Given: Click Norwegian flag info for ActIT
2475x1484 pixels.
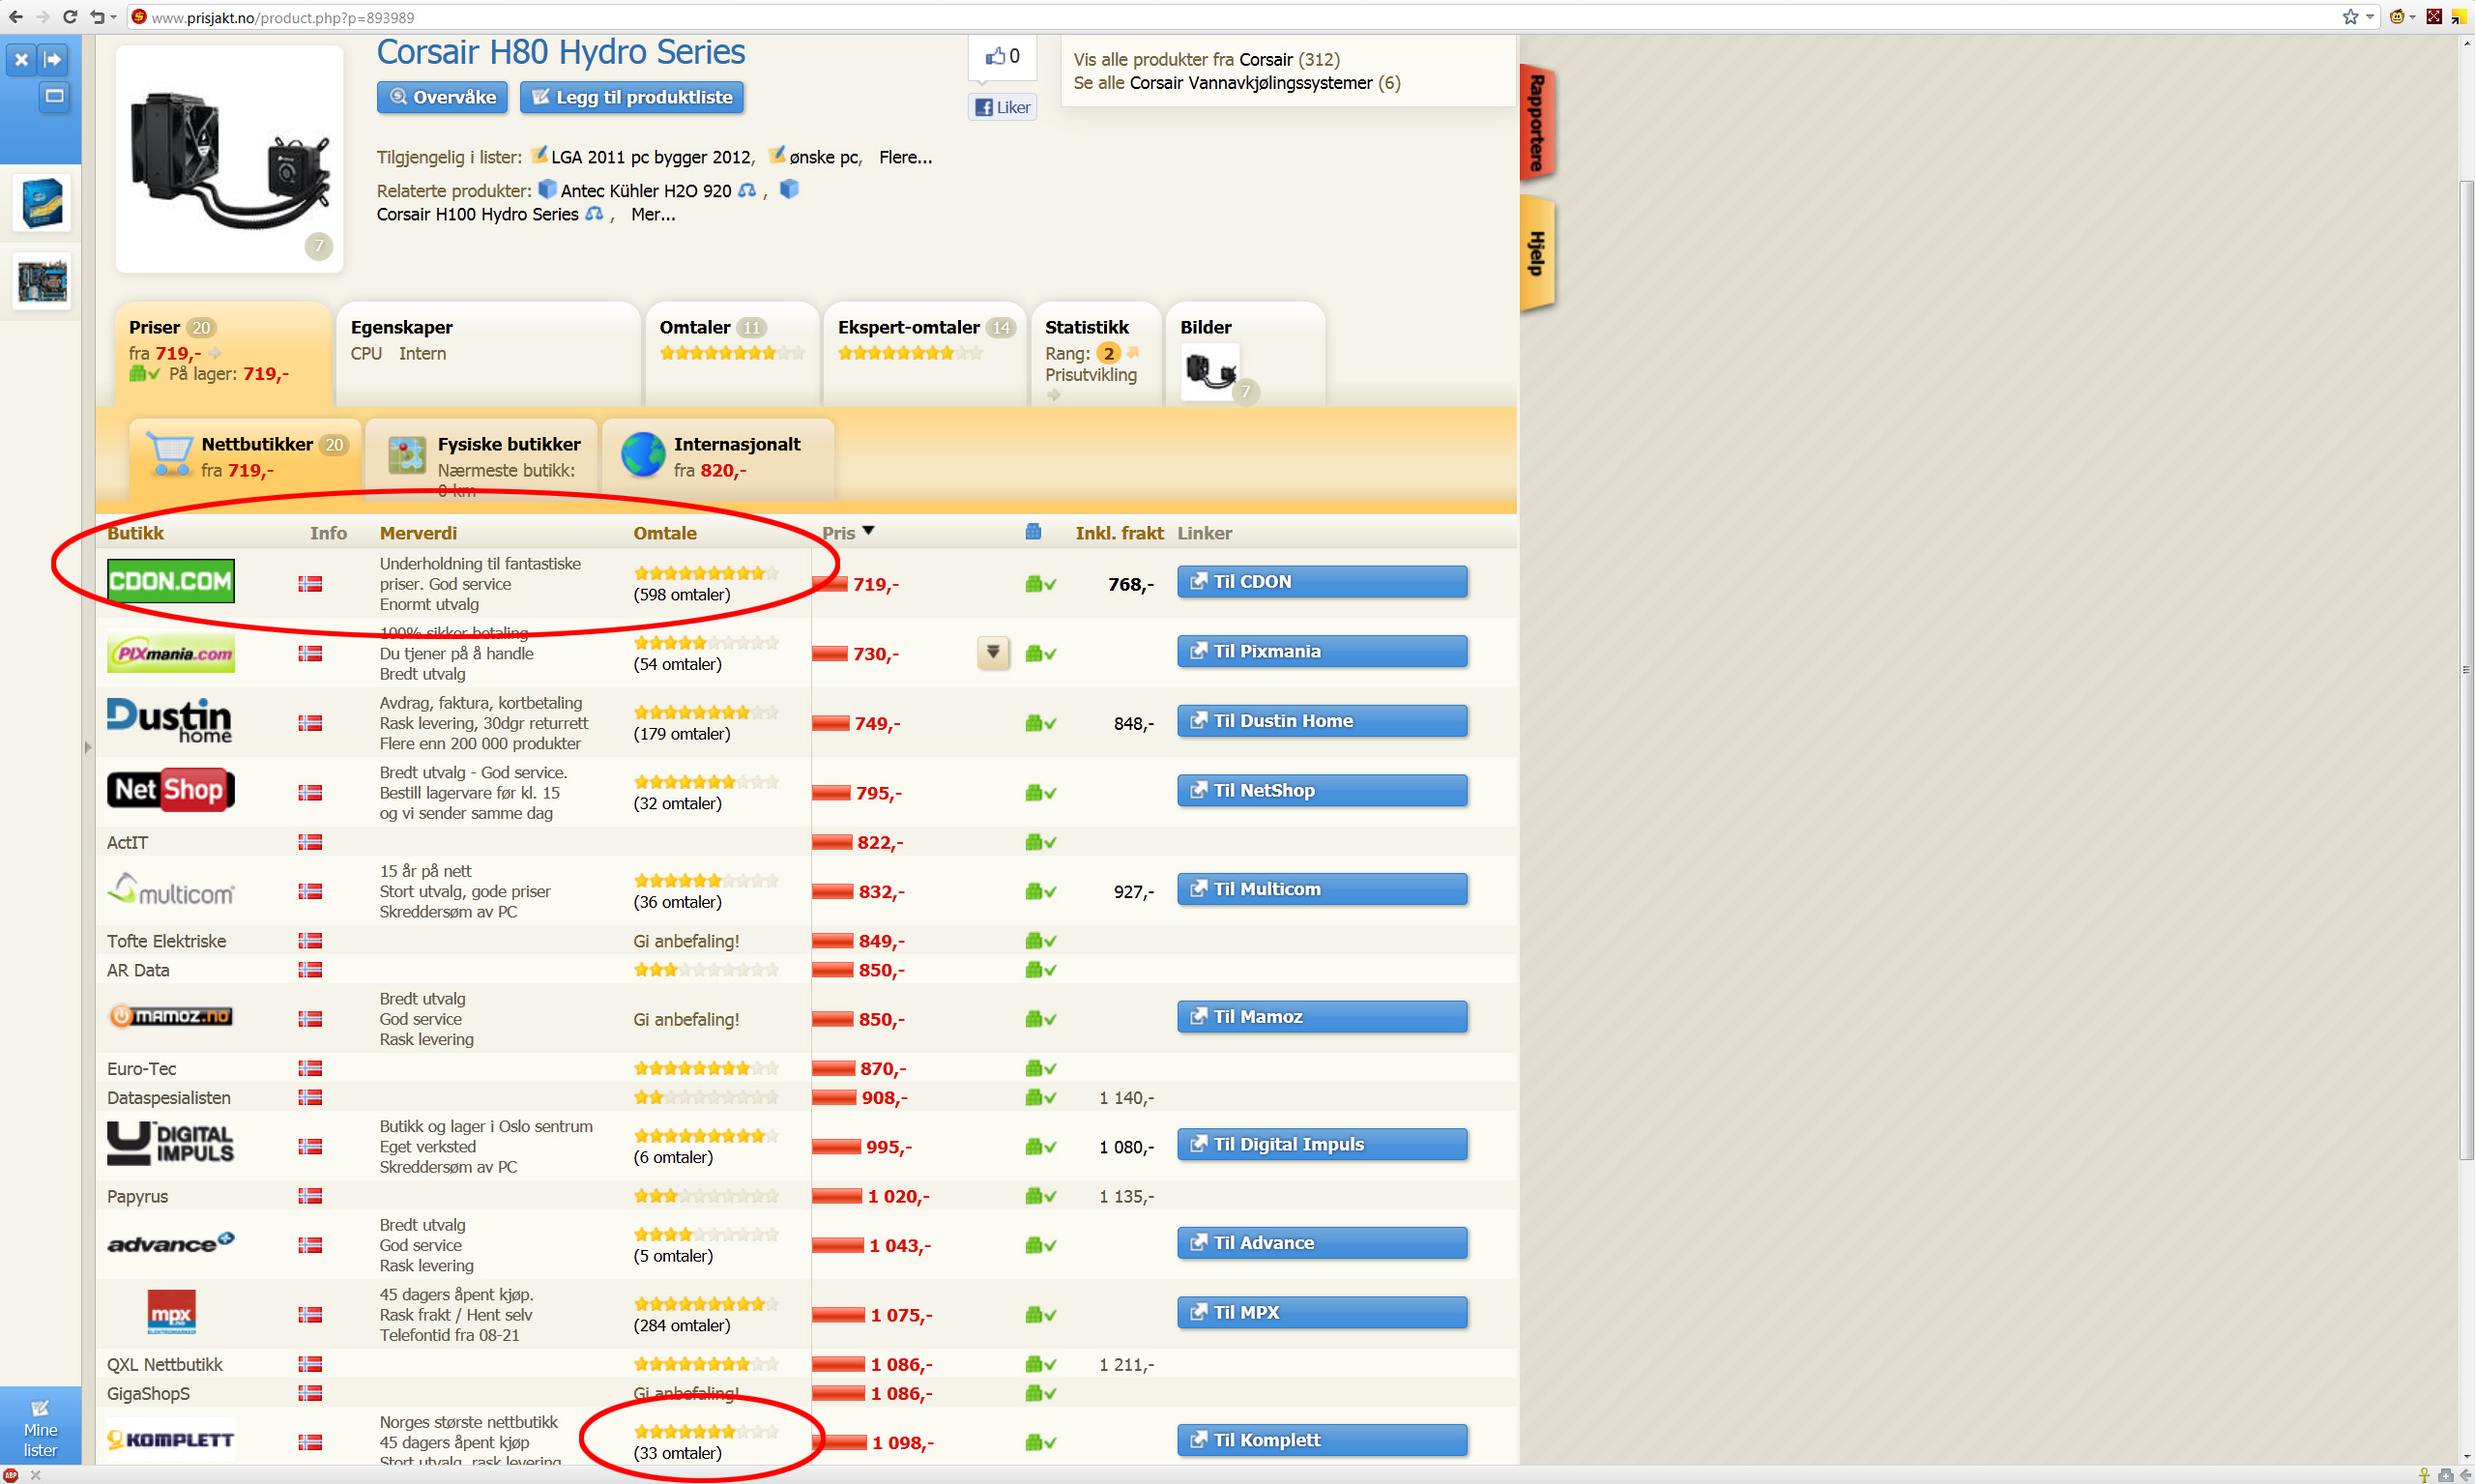Looking at the screenshot, I should click(310, 842).
